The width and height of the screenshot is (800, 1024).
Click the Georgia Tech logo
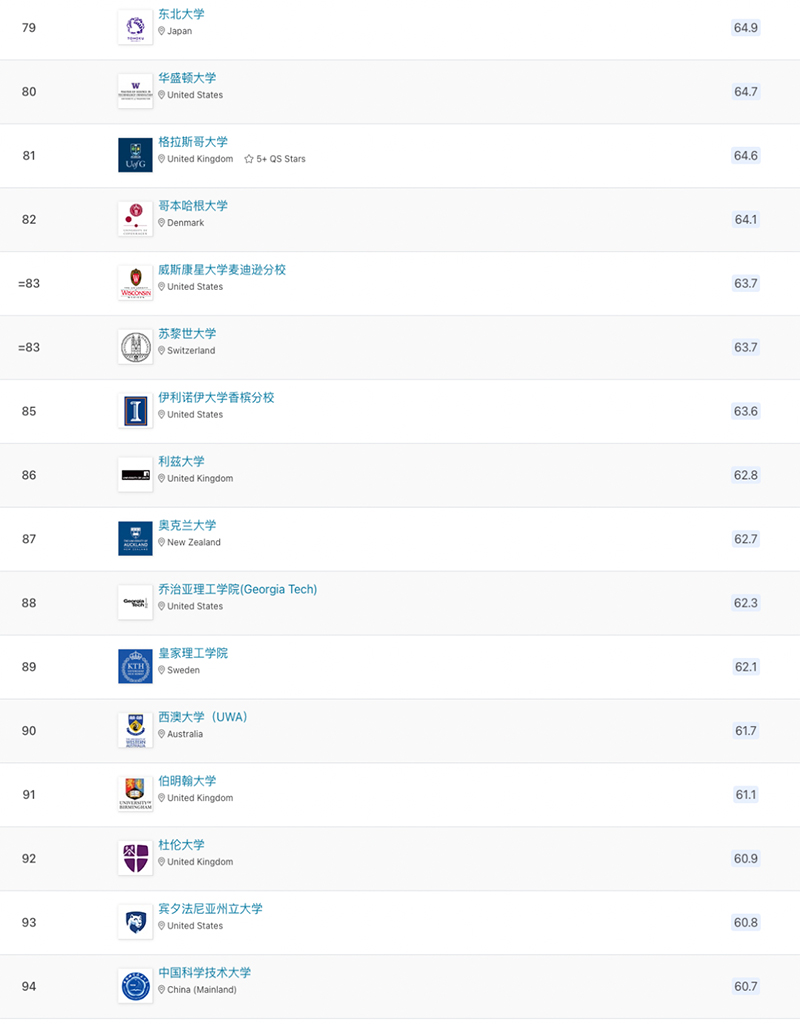(x=135, y=603)
